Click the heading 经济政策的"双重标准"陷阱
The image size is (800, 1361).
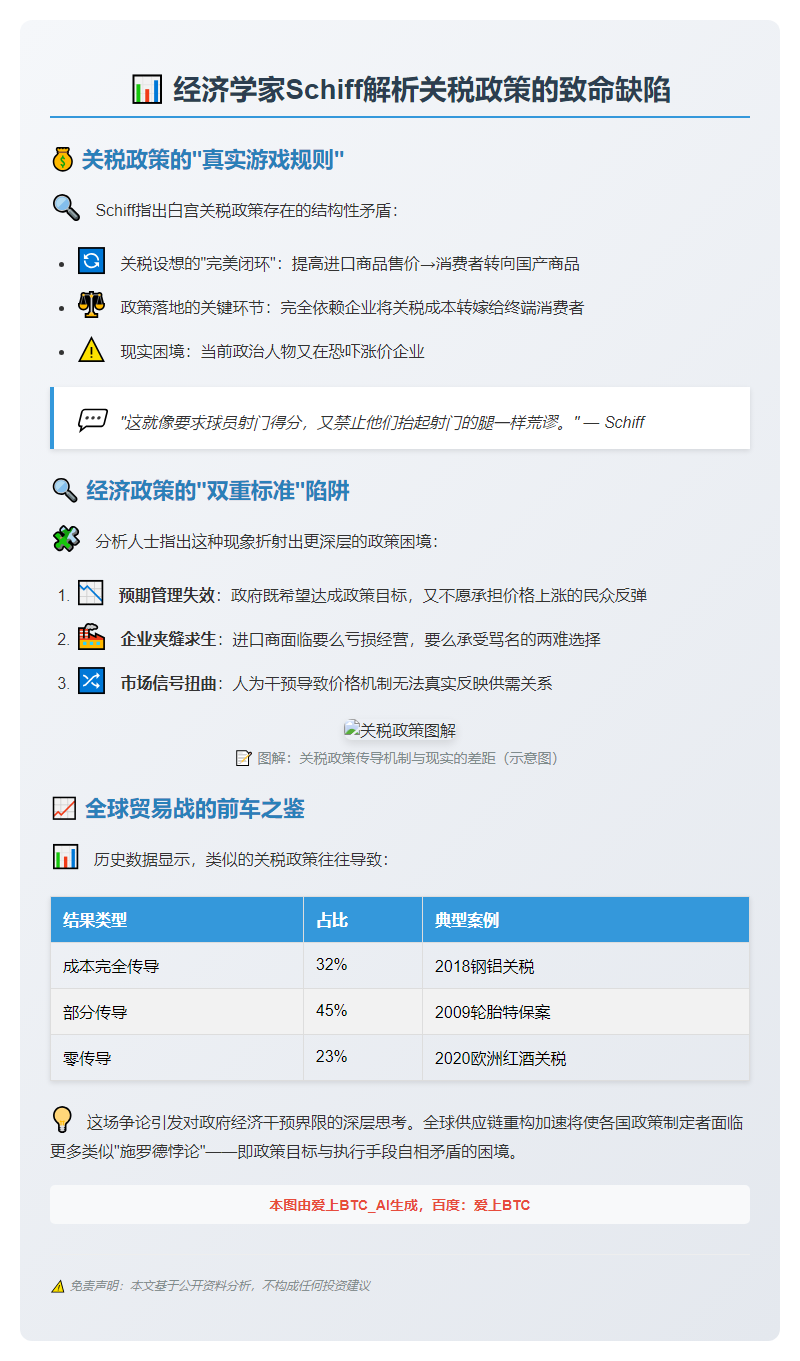(217, 491)
